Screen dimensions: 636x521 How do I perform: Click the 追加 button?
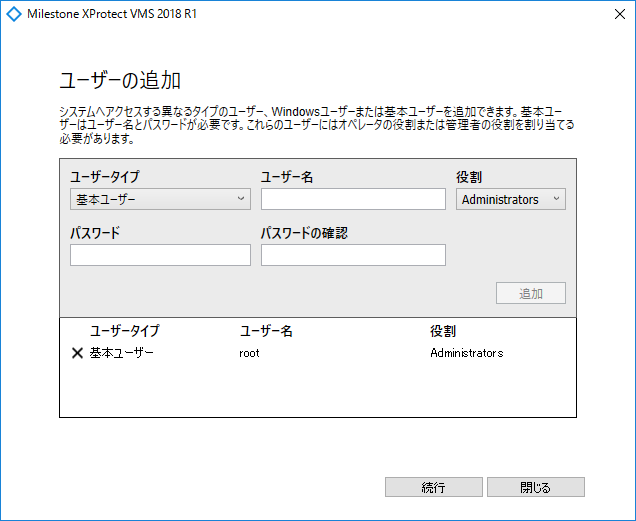[531, 293]
